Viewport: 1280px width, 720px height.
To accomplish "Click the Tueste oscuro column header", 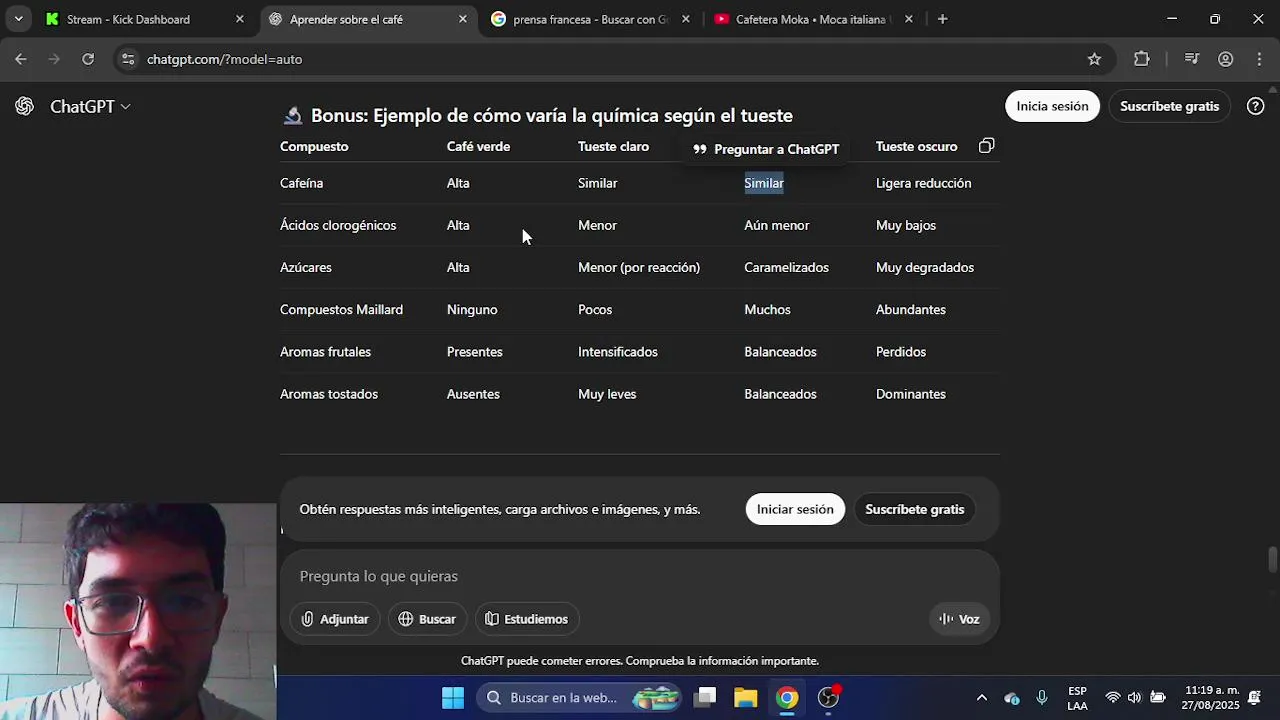I will [916, 146].
